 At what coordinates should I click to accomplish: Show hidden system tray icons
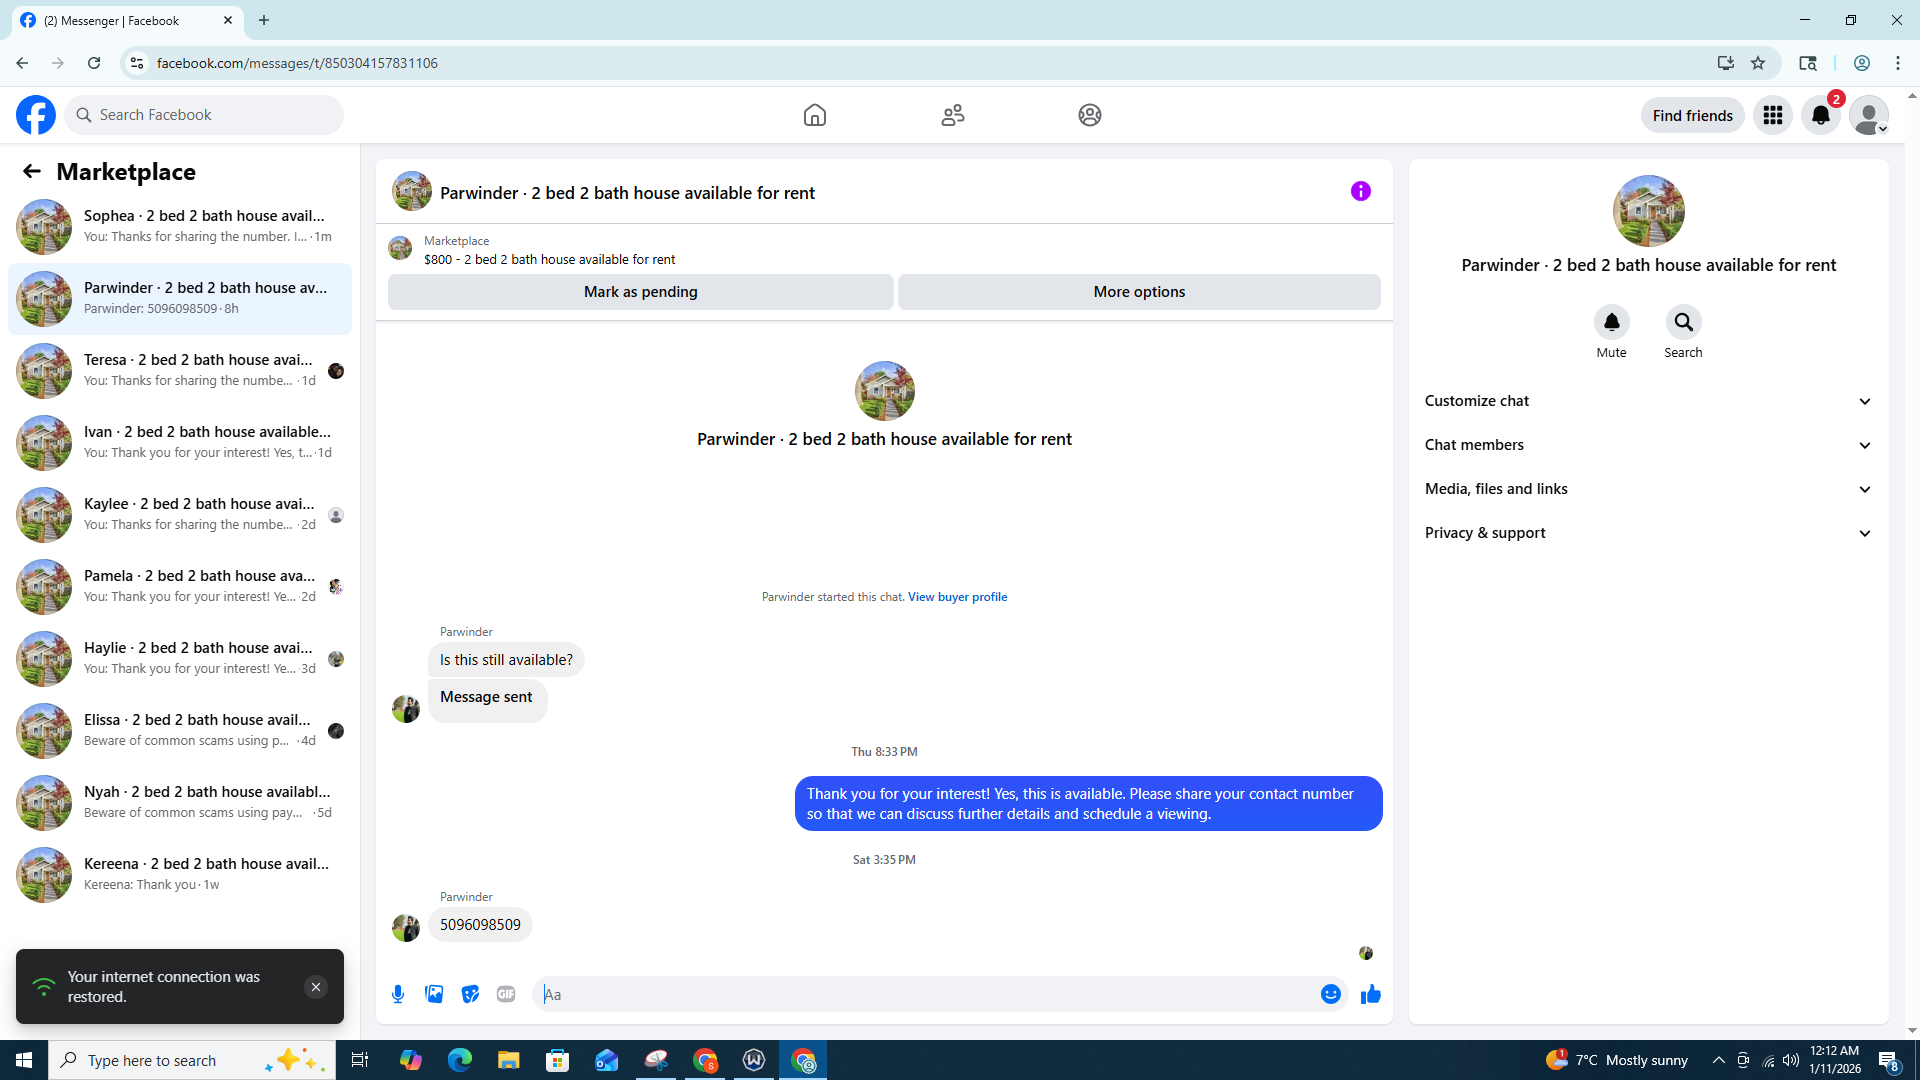pyautogui.click(x=1719, y=1060)
